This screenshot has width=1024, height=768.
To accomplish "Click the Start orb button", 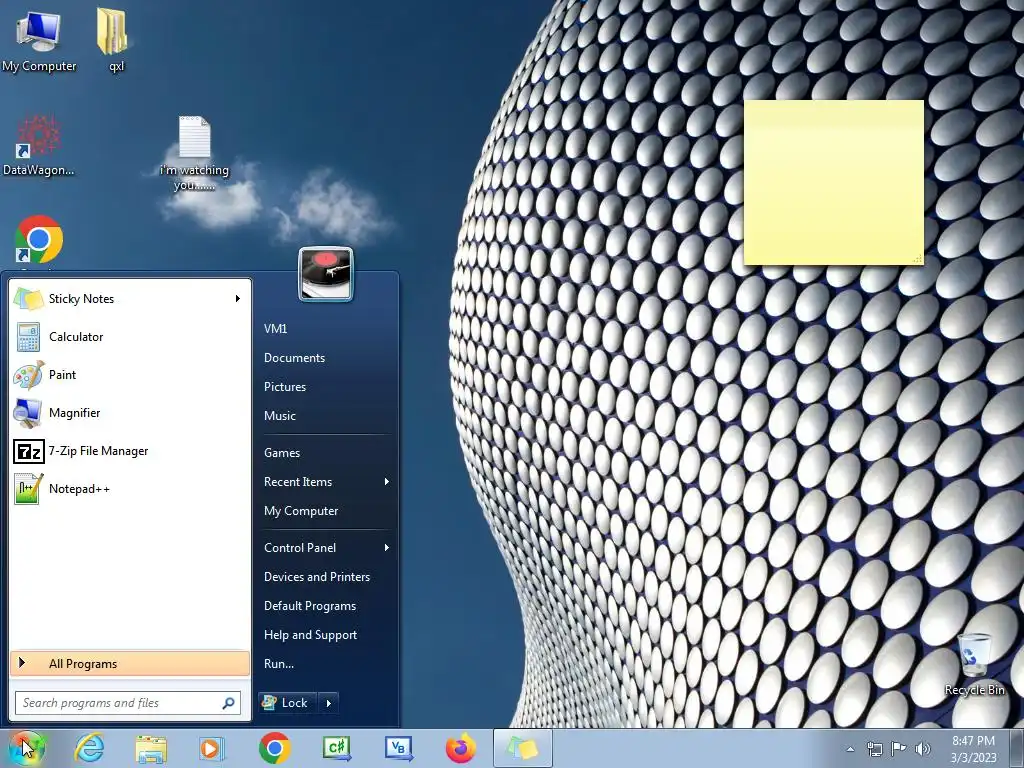I will [x=25, y=748].
